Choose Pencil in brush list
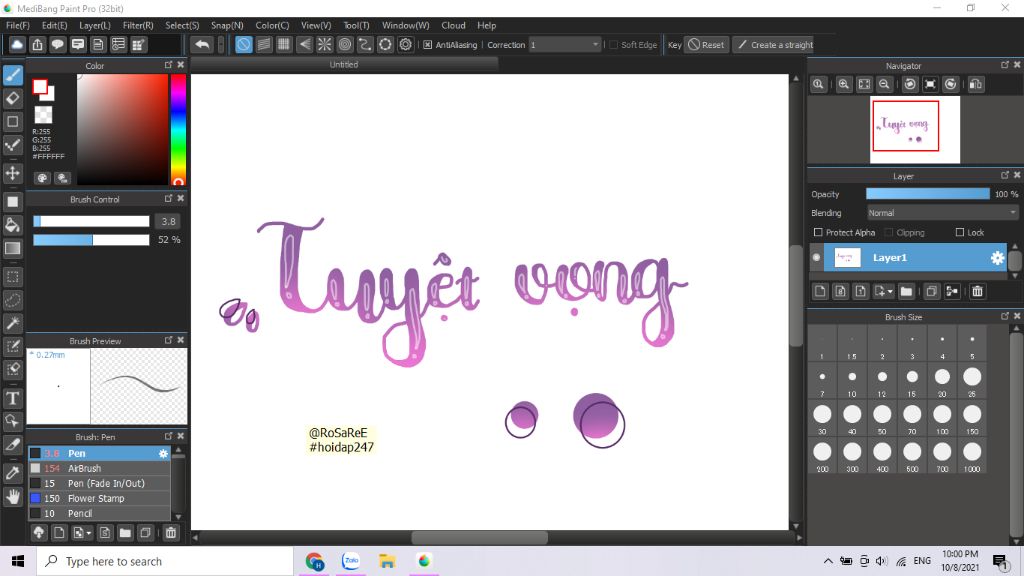The height and width of the screenshot is (576, 1024). [x=99, y=513]
